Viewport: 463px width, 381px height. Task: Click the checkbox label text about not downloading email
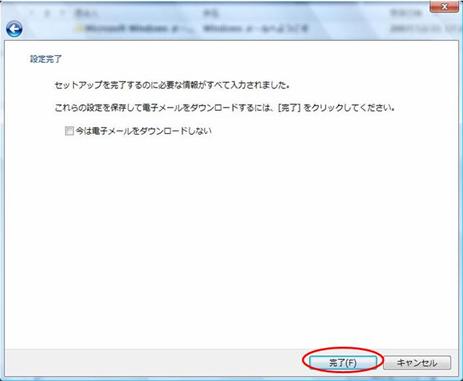pos(144,131)
